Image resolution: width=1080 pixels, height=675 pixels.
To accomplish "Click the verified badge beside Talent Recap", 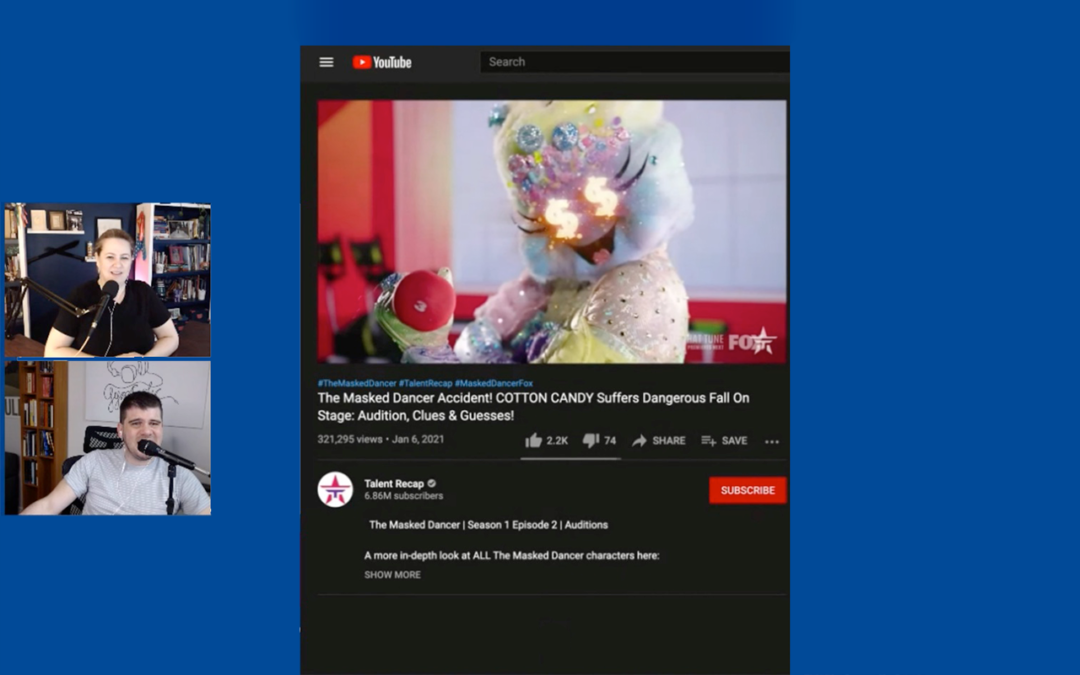I will pos(432,484).
